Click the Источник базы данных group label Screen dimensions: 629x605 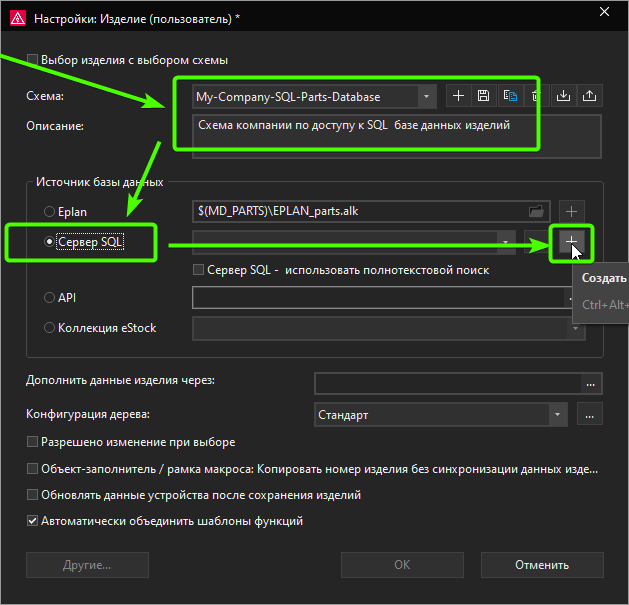(x=99, y=182)
